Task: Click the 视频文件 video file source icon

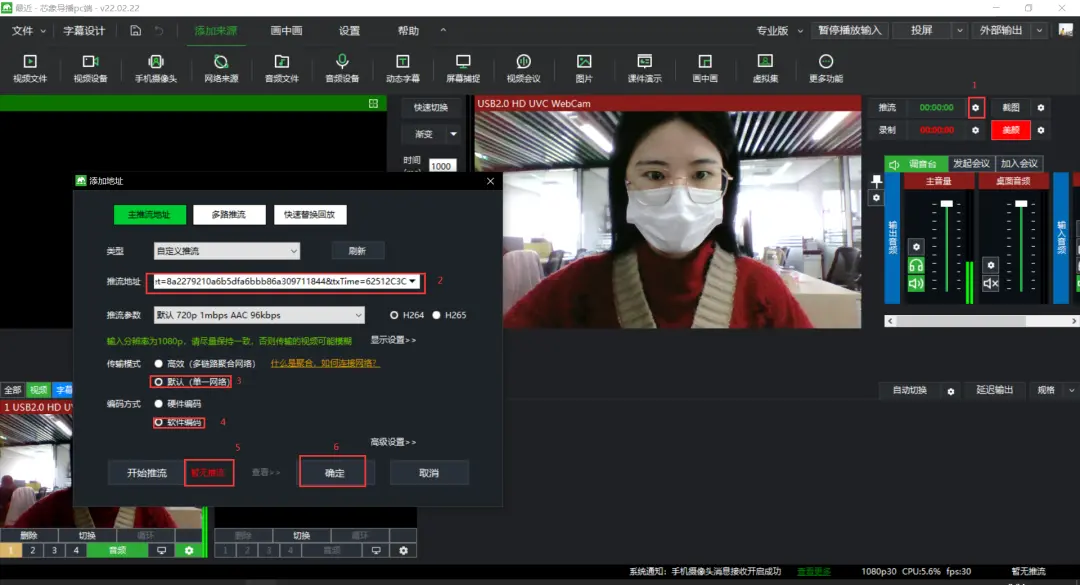Action: [29, 68]
